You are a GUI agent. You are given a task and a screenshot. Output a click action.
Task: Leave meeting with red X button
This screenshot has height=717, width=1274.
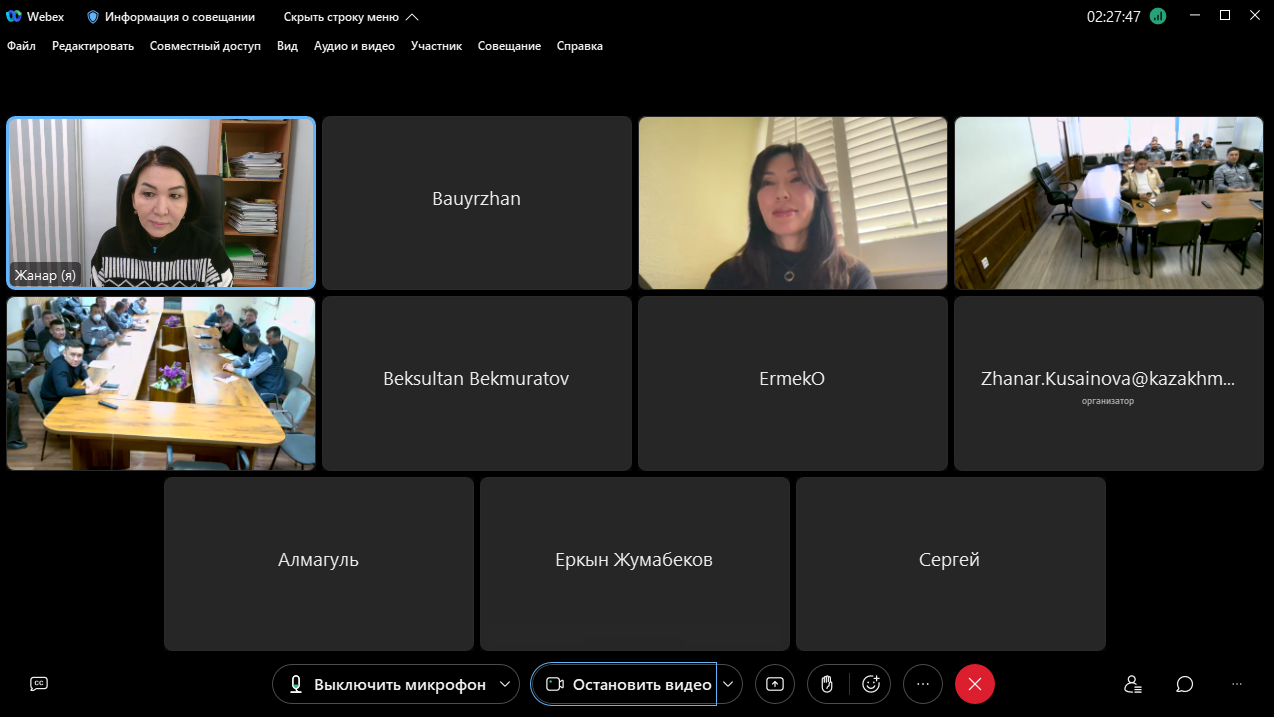tap(975, 684)
